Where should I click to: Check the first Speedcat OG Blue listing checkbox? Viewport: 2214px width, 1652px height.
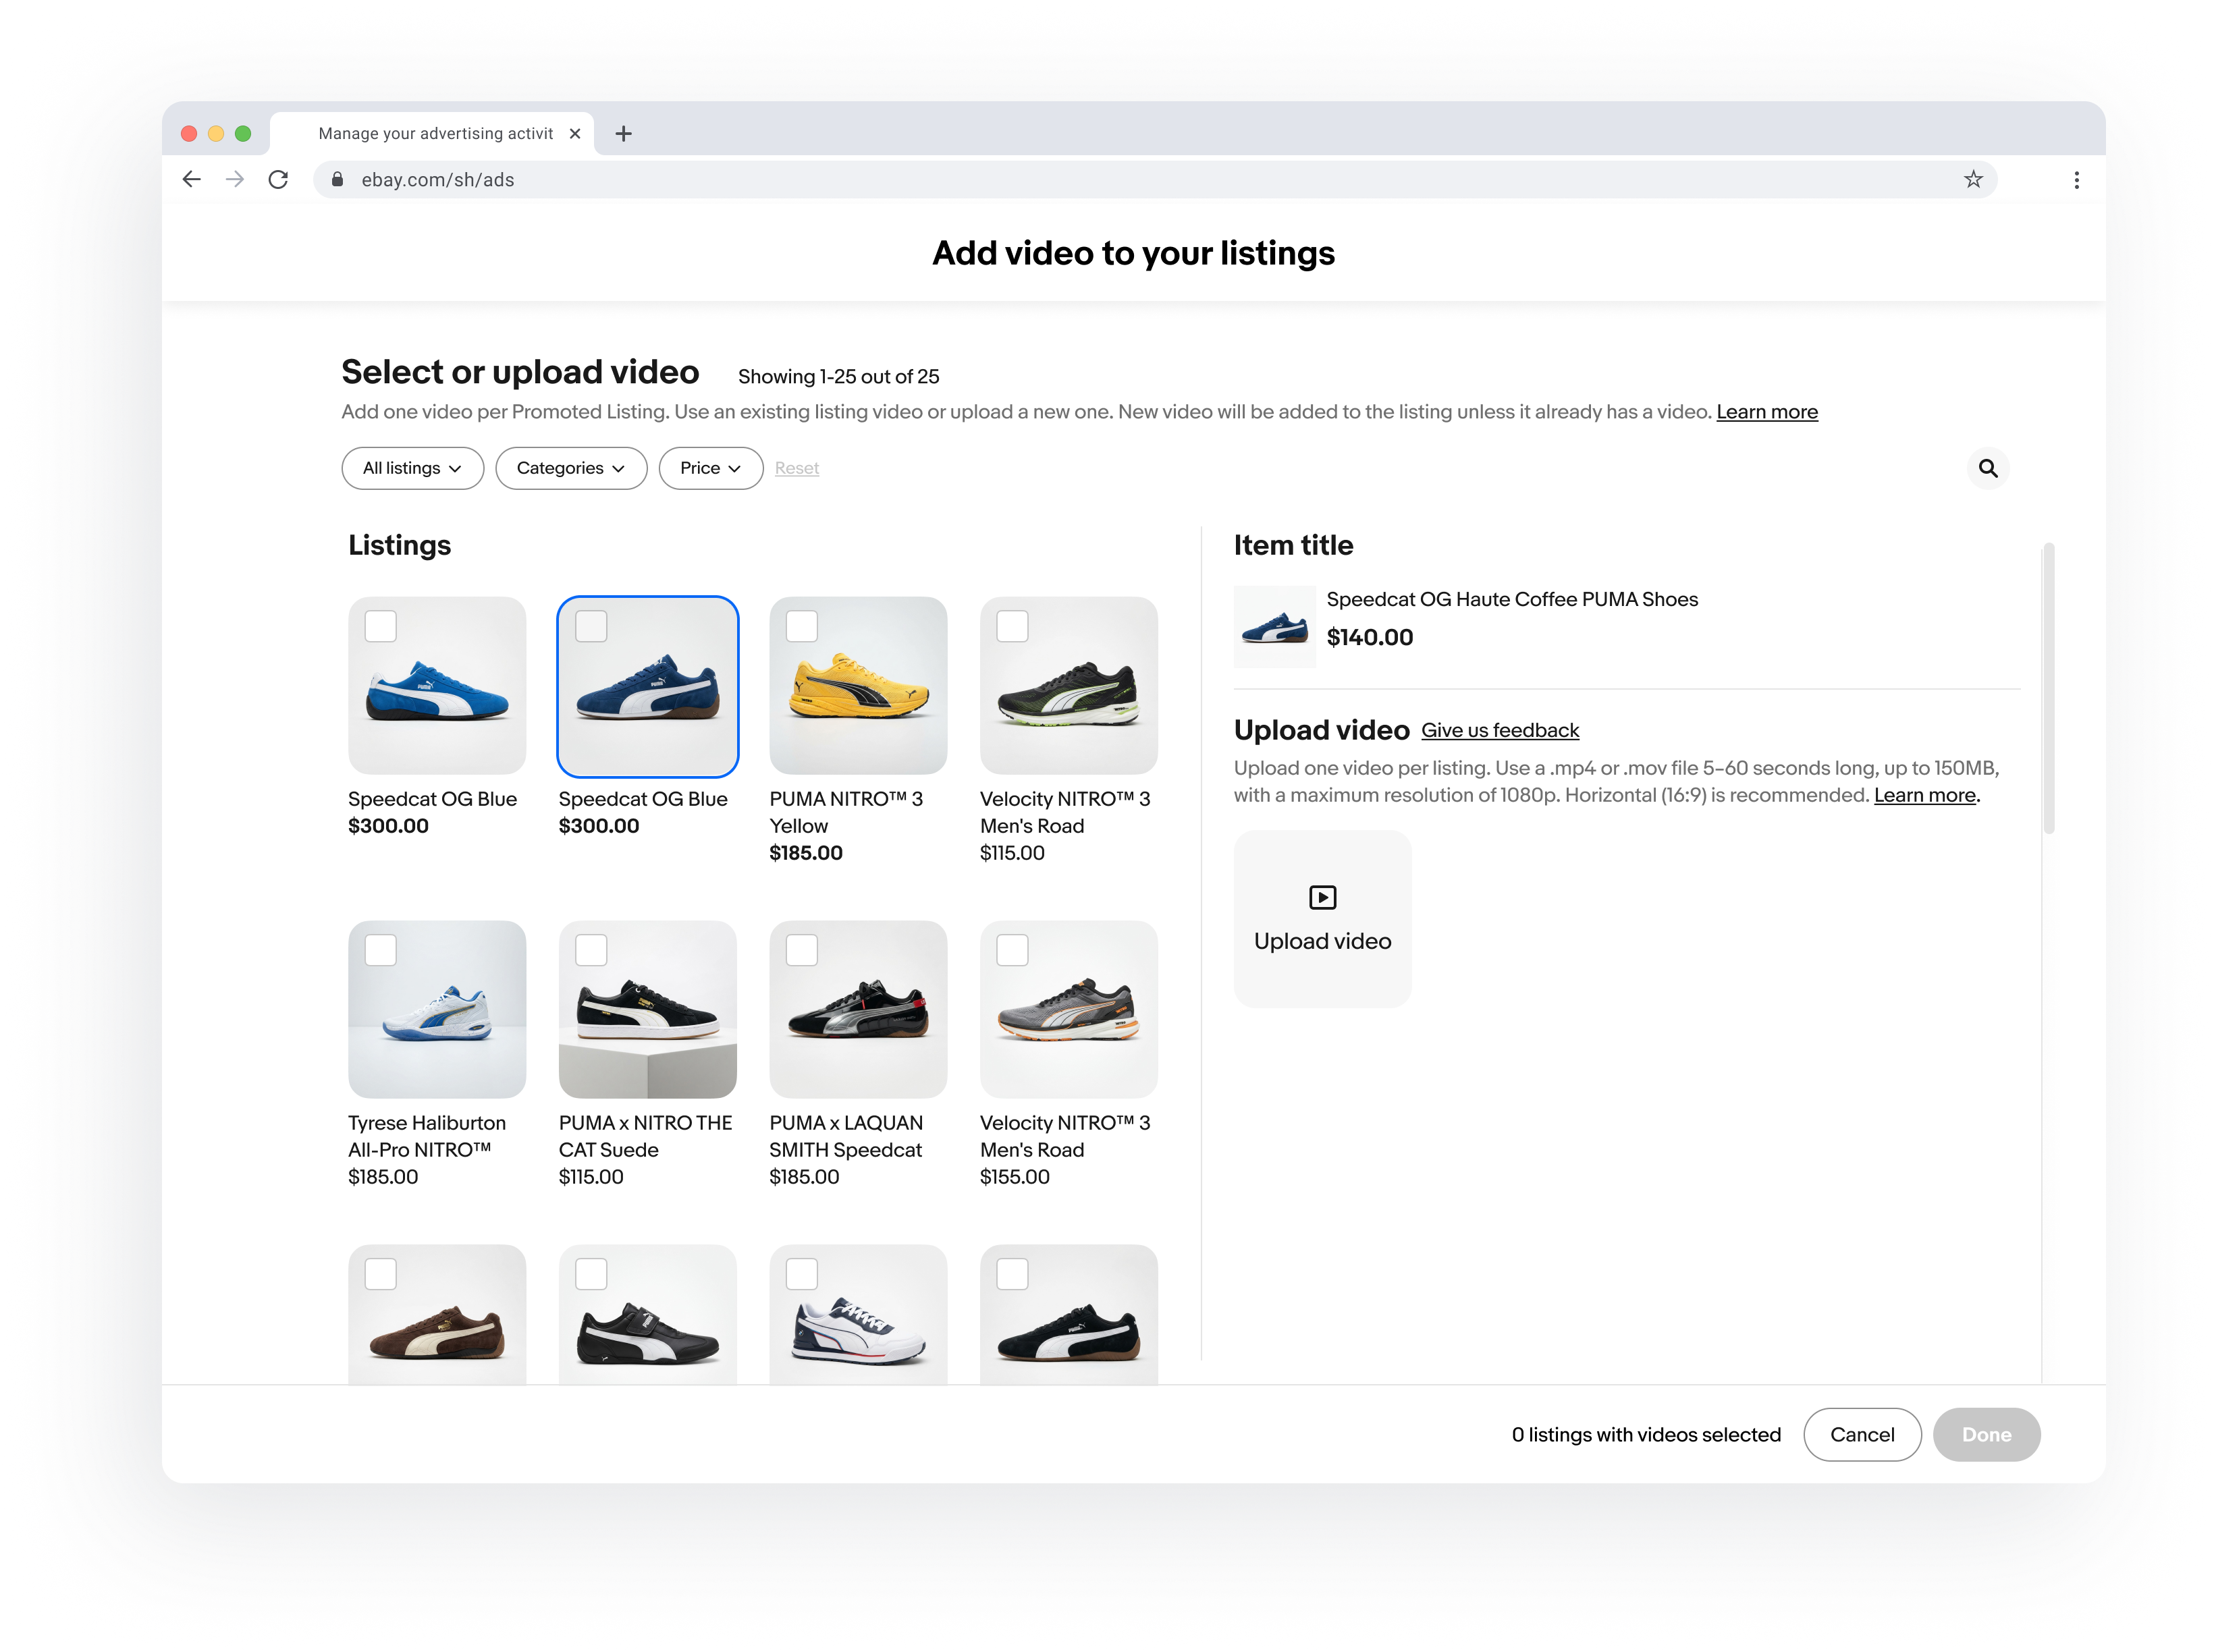[x=380, y=626]
